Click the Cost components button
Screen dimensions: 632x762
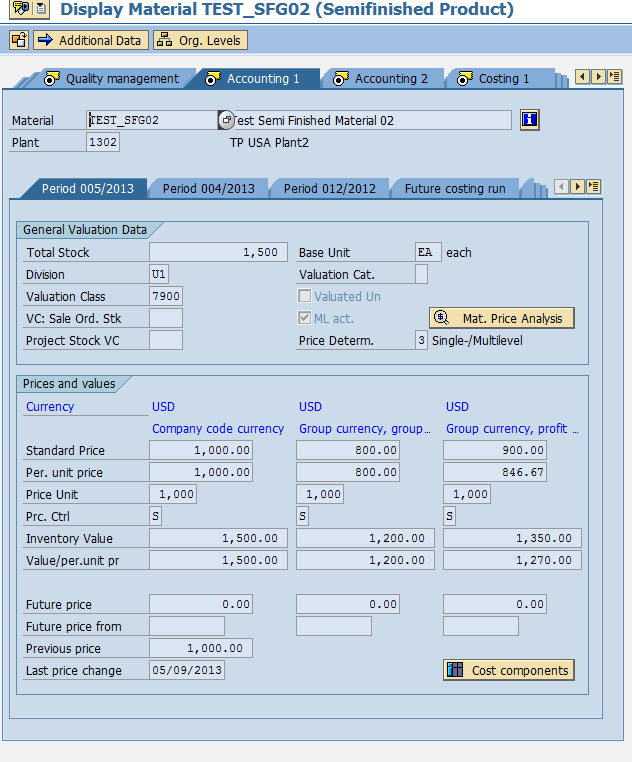click(509, 671)
